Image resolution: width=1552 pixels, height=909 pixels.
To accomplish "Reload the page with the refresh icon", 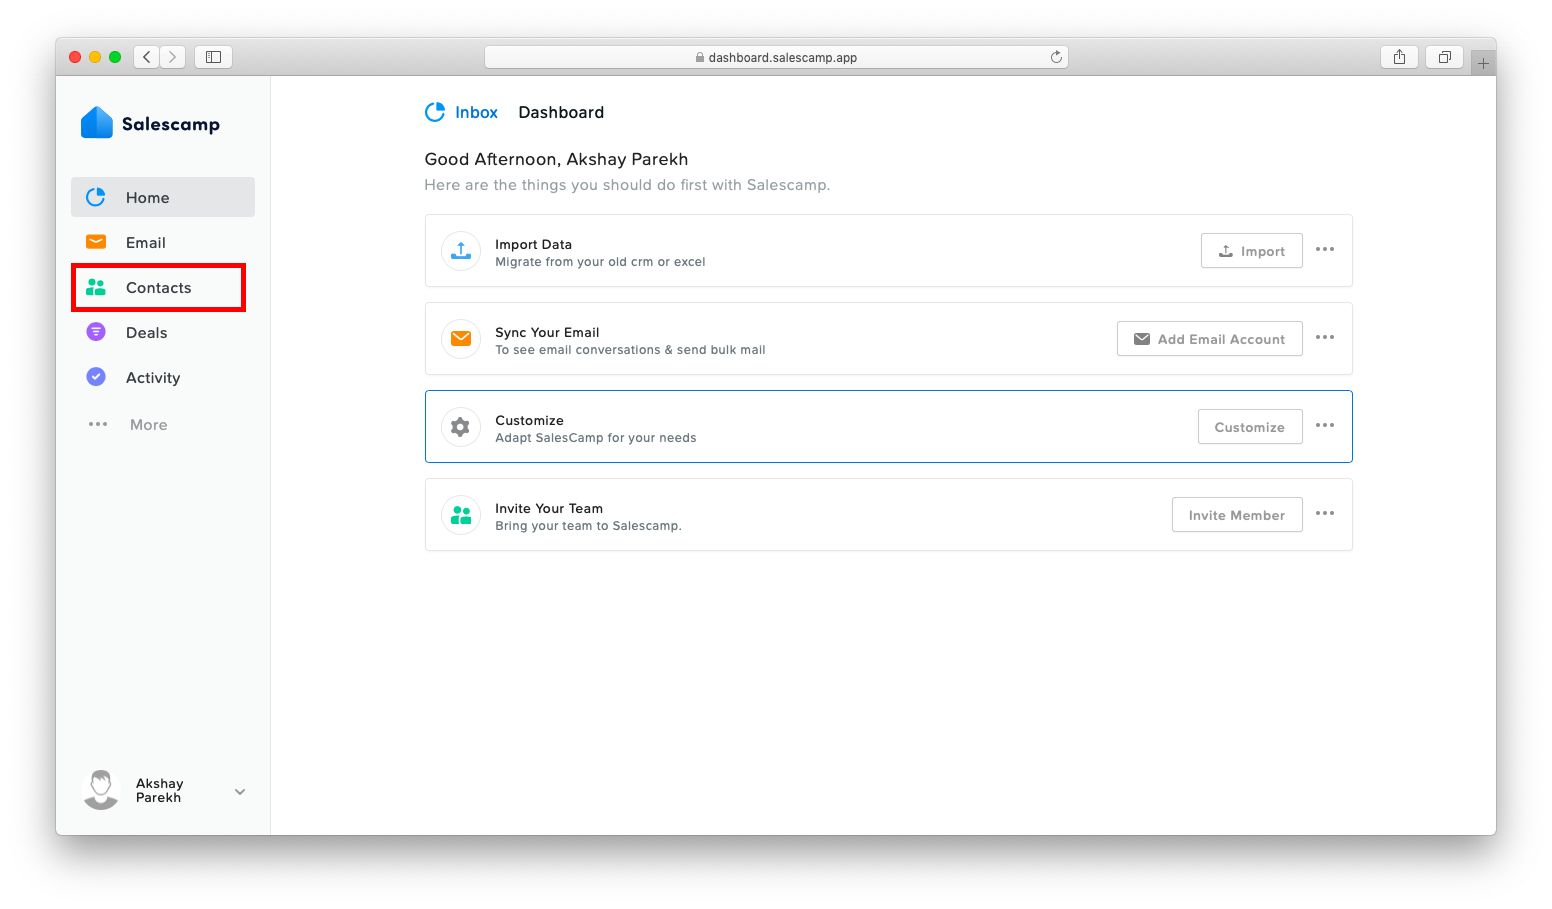I will [x=1056, y=57].
